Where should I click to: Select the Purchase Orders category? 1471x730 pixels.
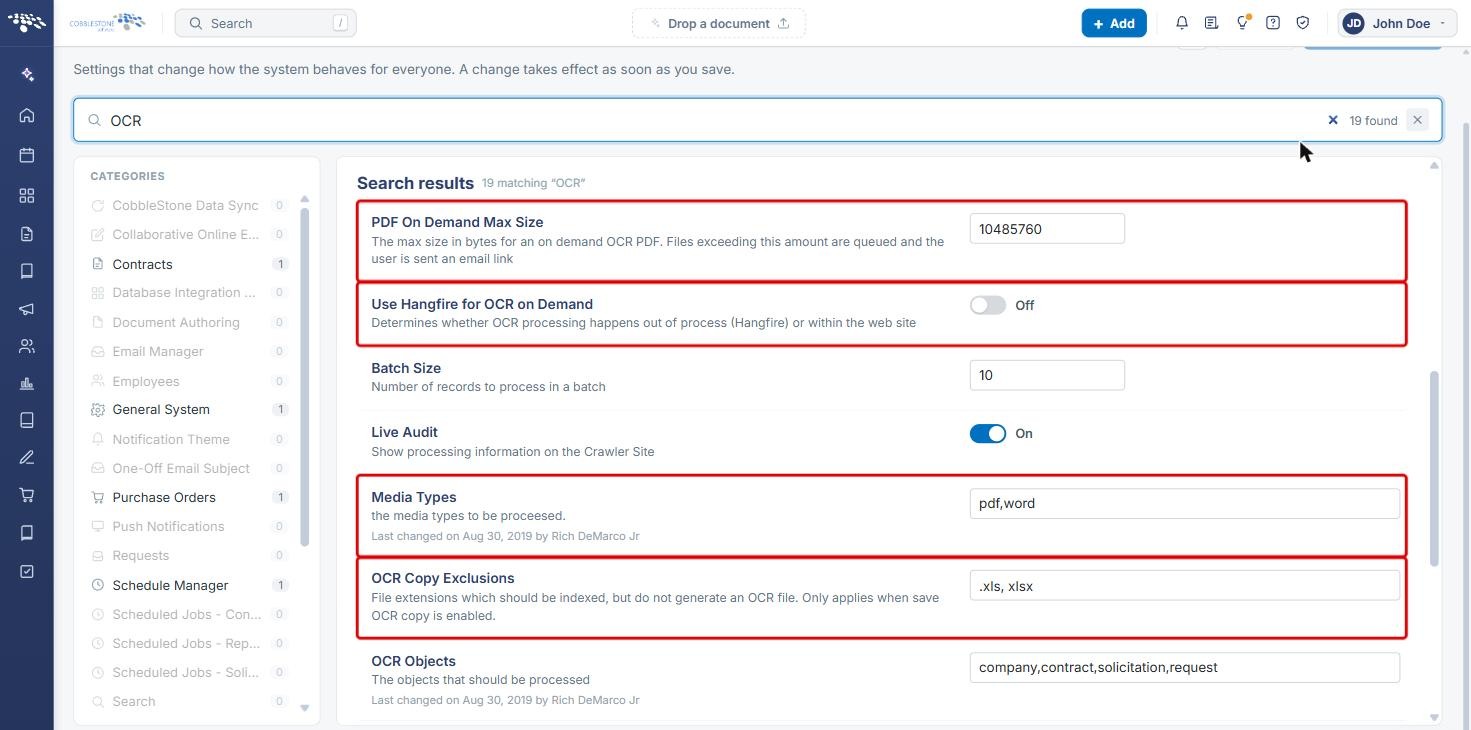click(x=190, y=497)
